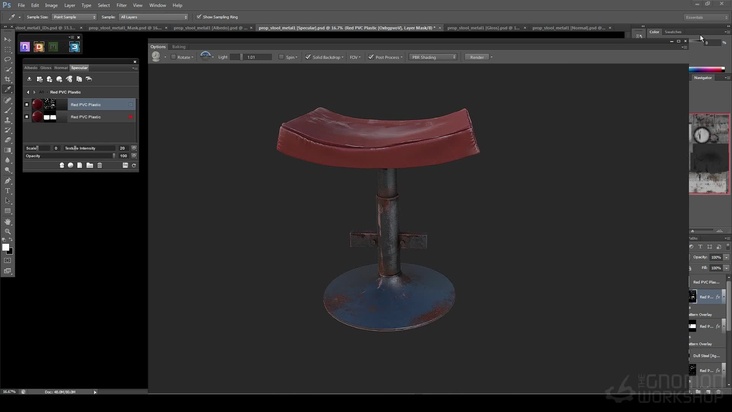Expand the FOV dropdown
Viewport: 732px width, 412px height.
tap(355, 57)
